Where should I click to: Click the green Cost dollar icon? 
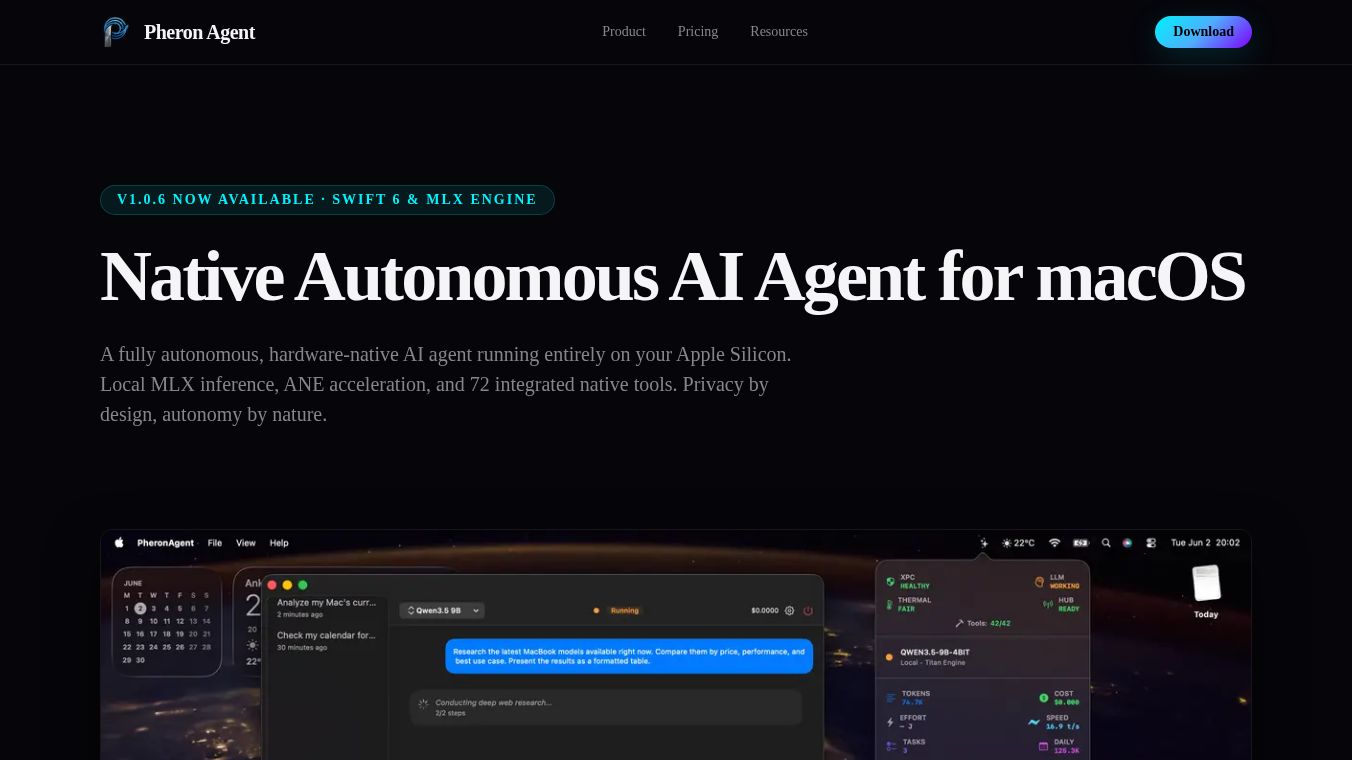[1043, 697]
